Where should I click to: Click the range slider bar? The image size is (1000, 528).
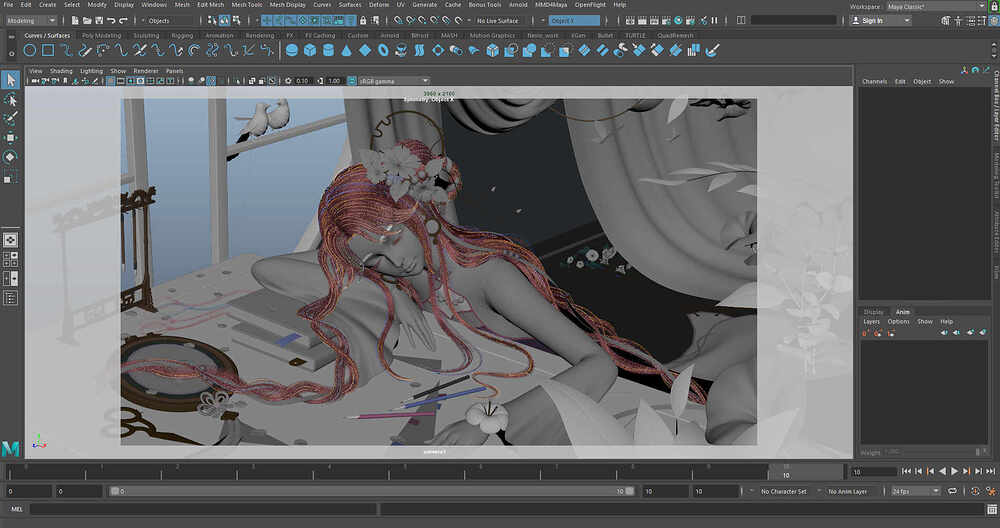(x=372, y=491)
